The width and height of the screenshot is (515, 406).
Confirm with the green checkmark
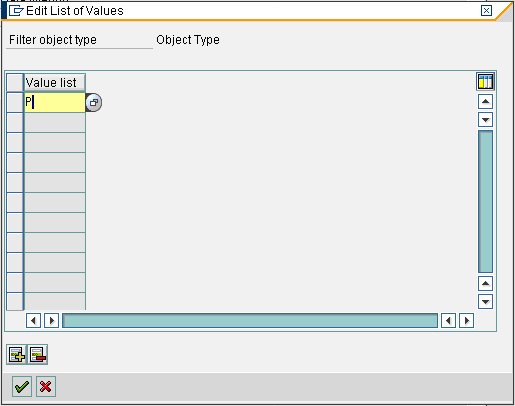pyautogui.click(x=22, y=387)
